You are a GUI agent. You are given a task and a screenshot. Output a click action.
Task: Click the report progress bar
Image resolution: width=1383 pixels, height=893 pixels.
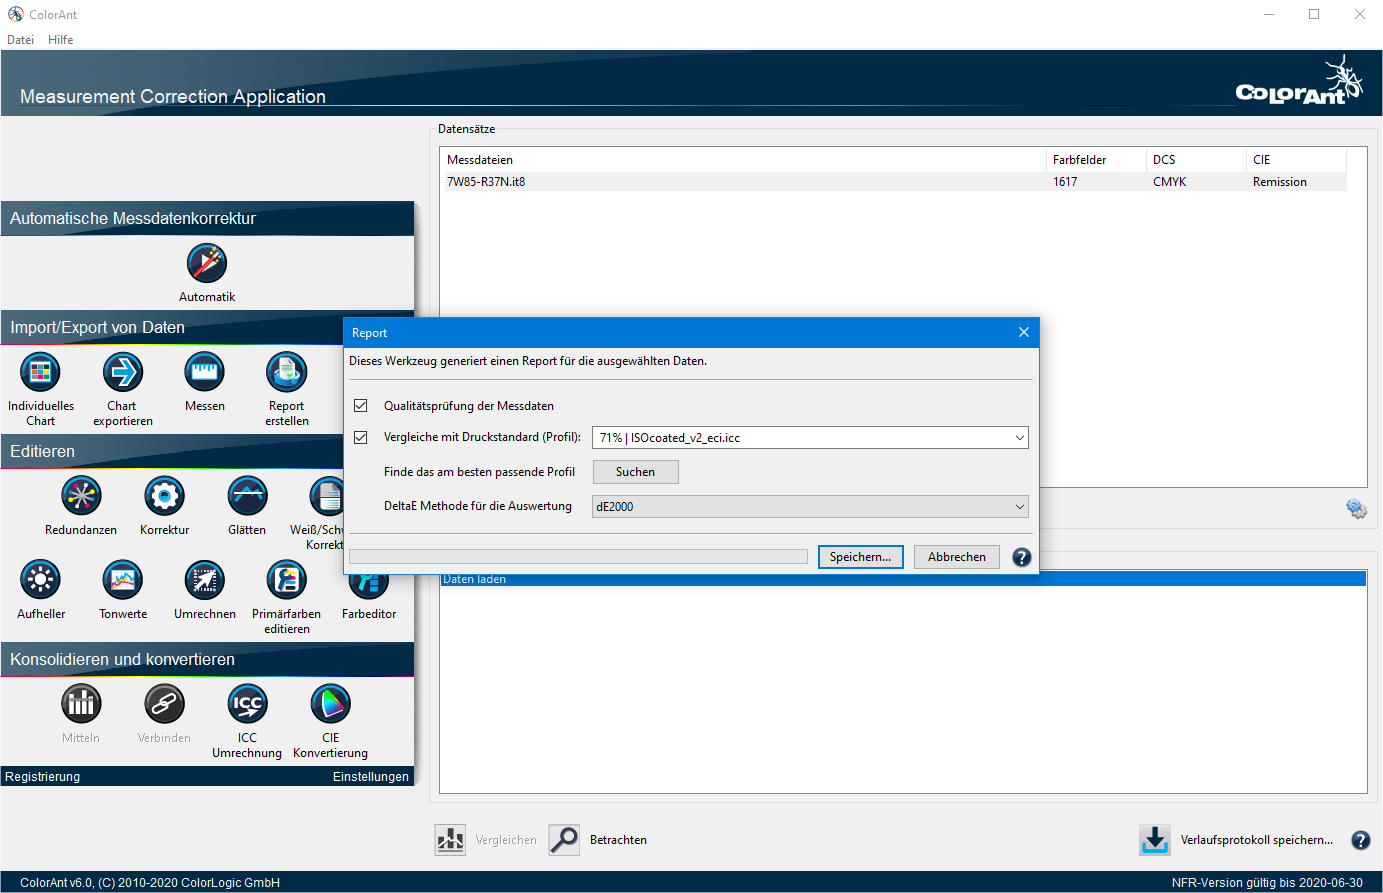[578, 557]
